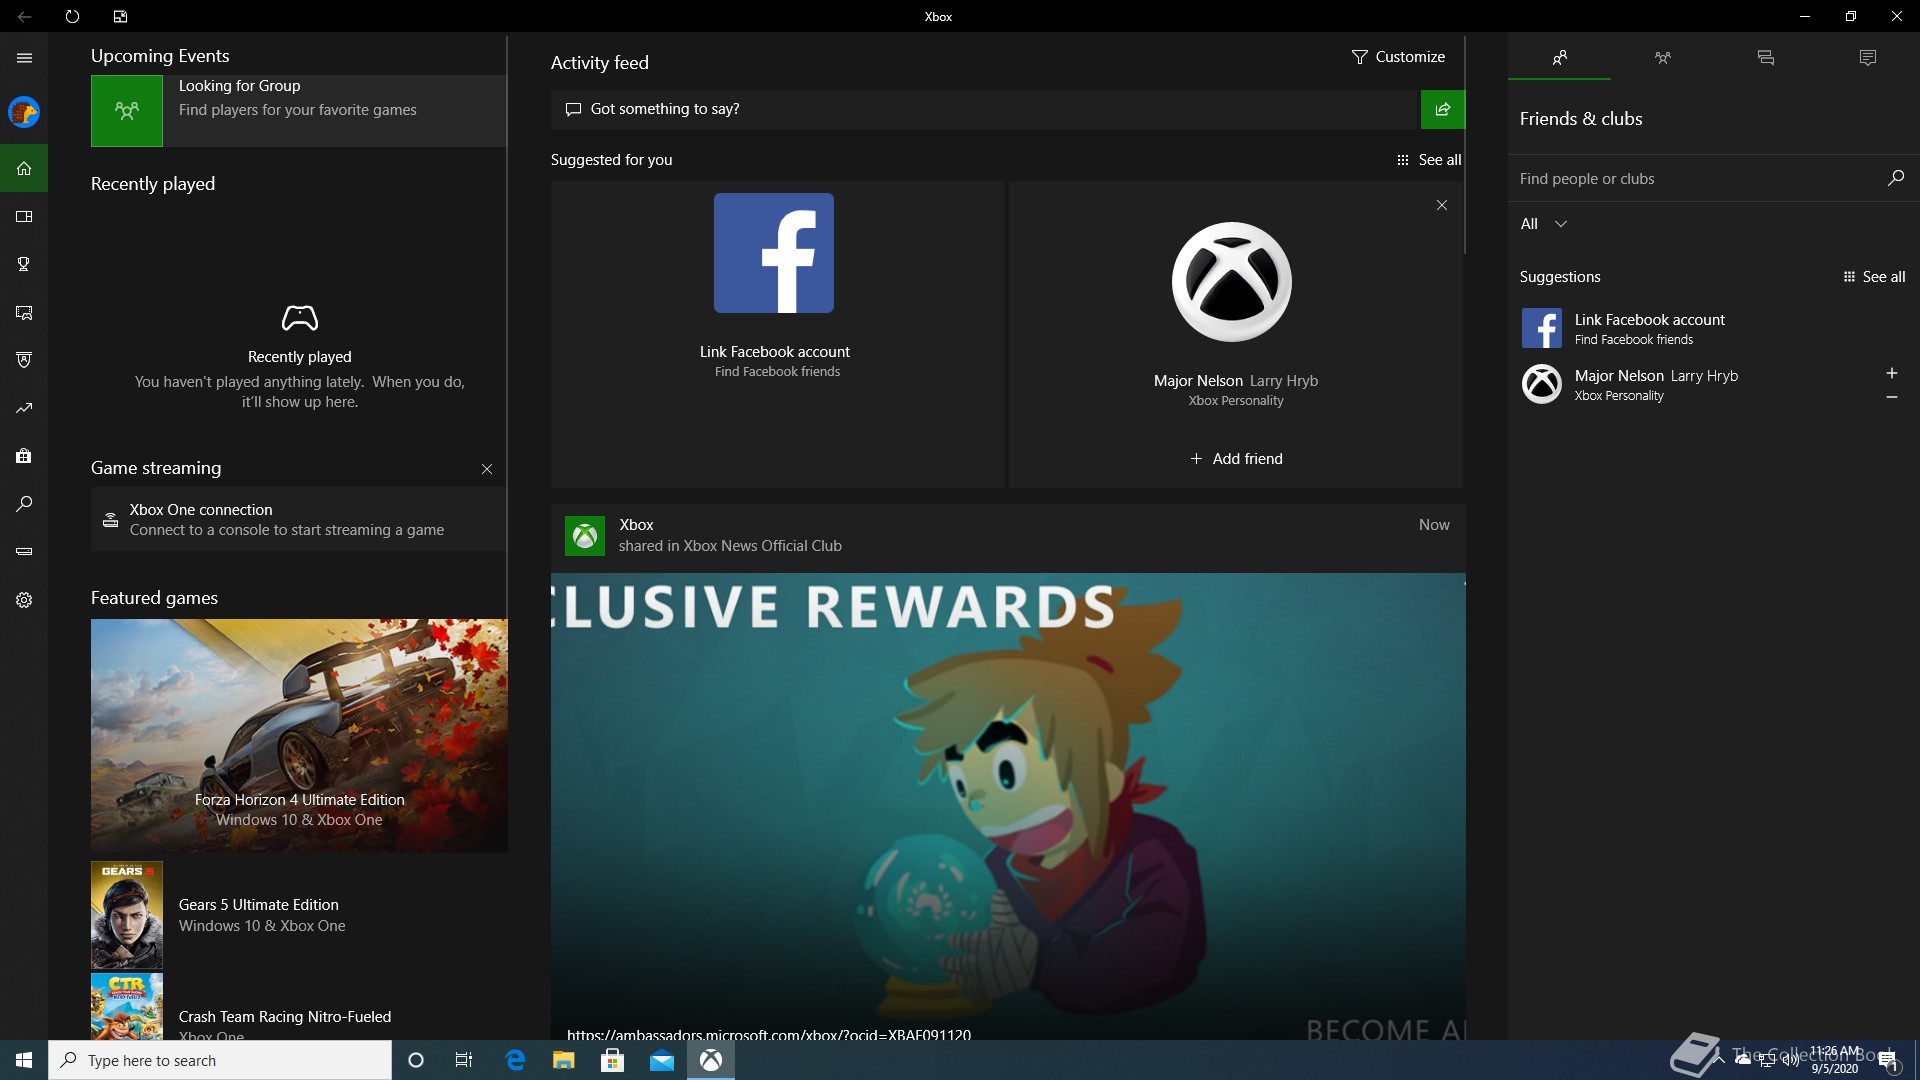Open Microsoft Edge from taskbar
Viewport: 1920px width, 1080px height.
pos(515,1060)
